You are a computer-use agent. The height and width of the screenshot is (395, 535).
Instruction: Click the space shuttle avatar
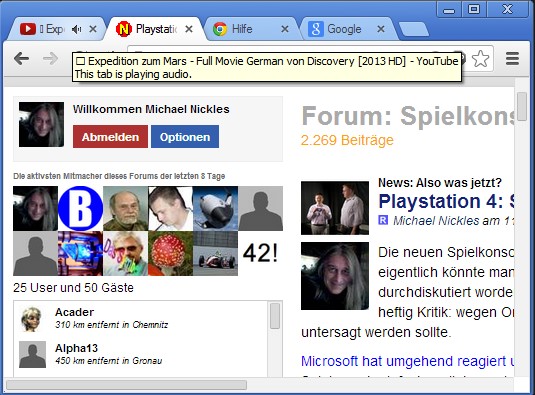[215, 208]
